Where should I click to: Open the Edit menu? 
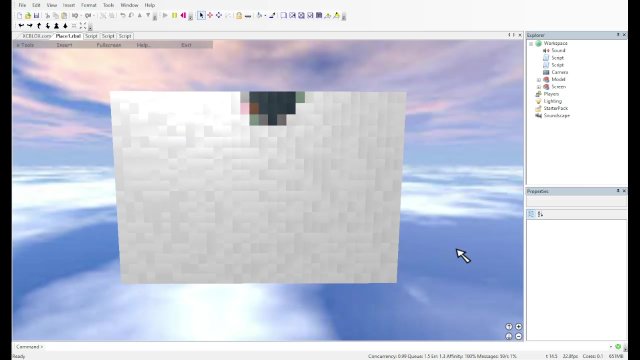tap(36, 5)
